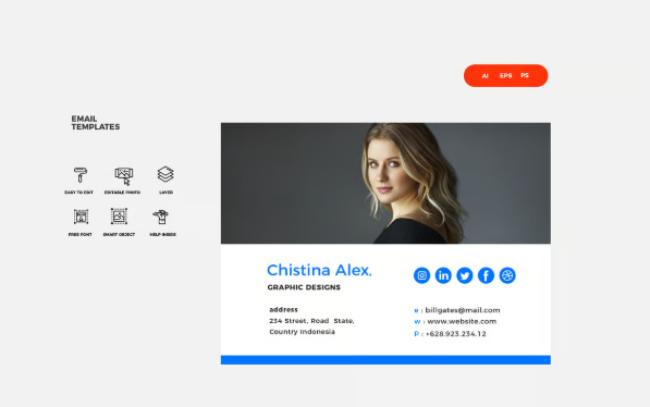Image resolution: width=650 pixels, height=407 pixels.
Task: Select the AI format in red pill
Action: (x=485, y=76)
